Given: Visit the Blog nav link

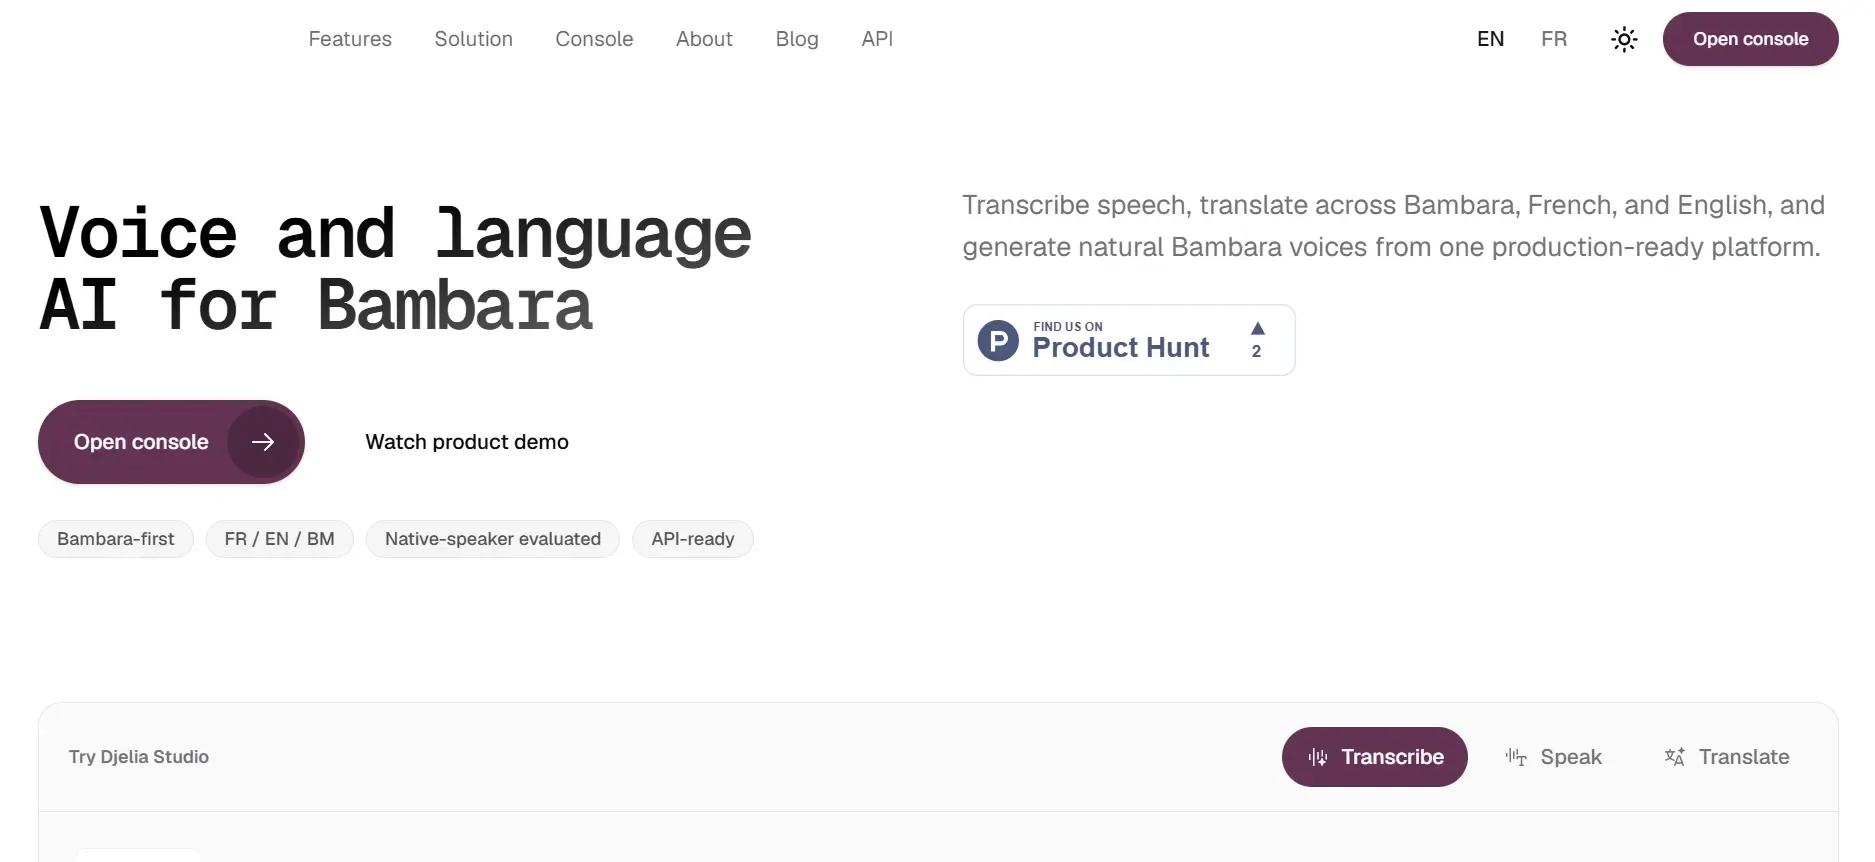Looking at the screenshot, I should 797,39.
